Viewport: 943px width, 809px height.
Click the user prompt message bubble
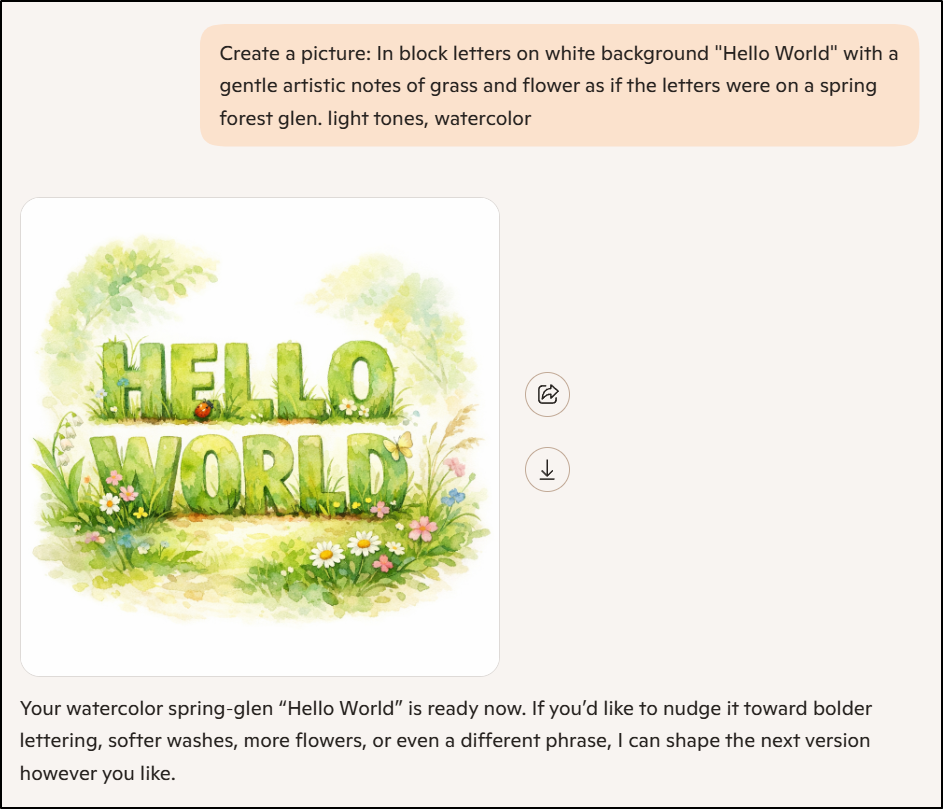pos(558,85)
